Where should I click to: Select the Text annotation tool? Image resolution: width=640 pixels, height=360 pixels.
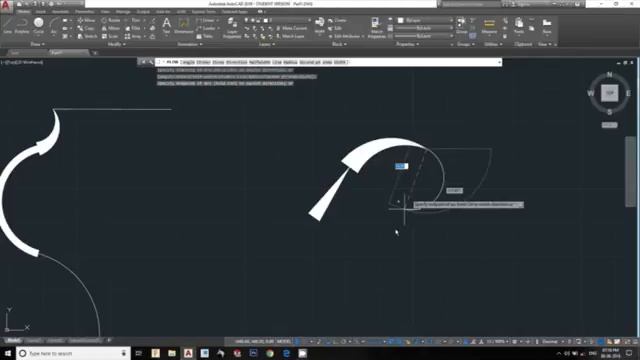click(167, 25)
